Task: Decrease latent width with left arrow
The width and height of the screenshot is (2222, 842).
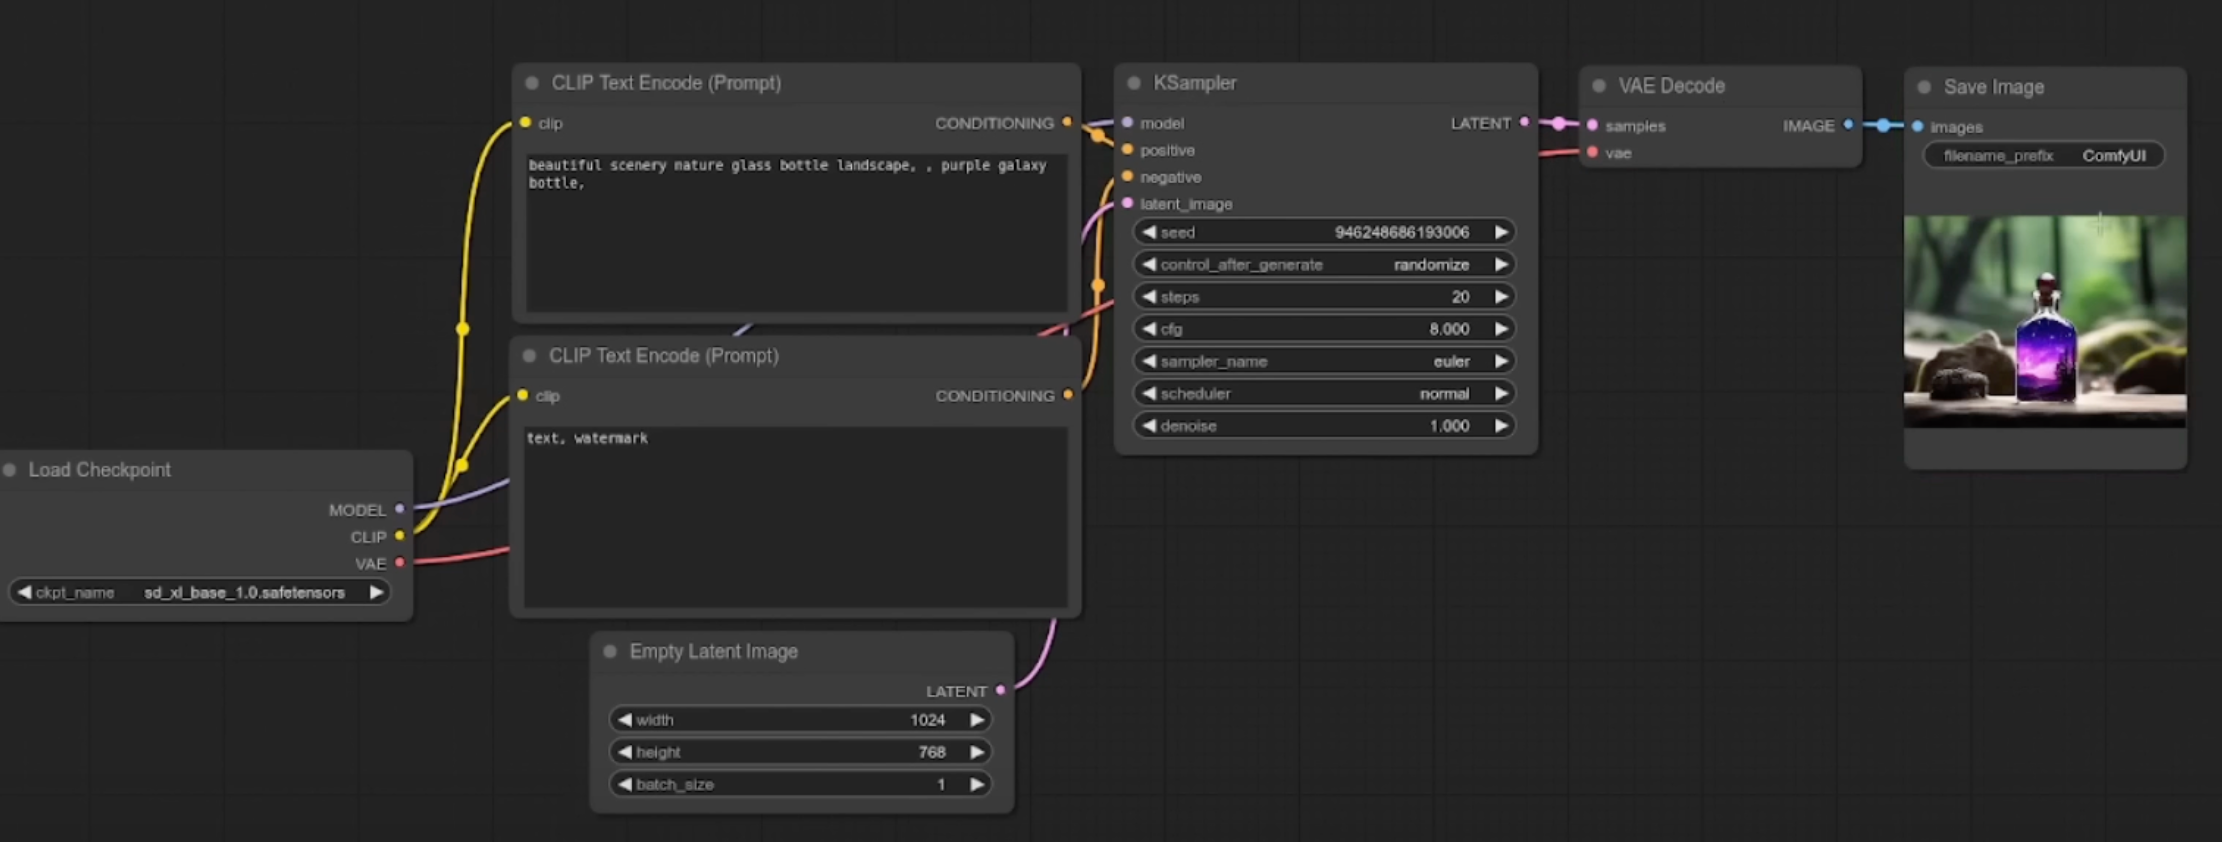Action: pos(625,720)
